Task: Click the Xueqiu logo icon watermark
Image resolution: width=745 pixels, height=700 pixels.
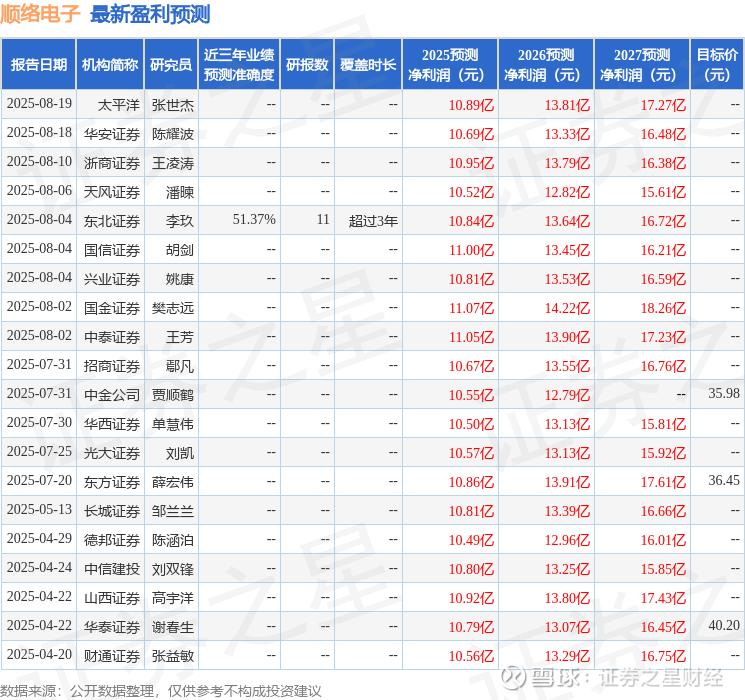Action: pyautogui.click(x=514, y=677)
